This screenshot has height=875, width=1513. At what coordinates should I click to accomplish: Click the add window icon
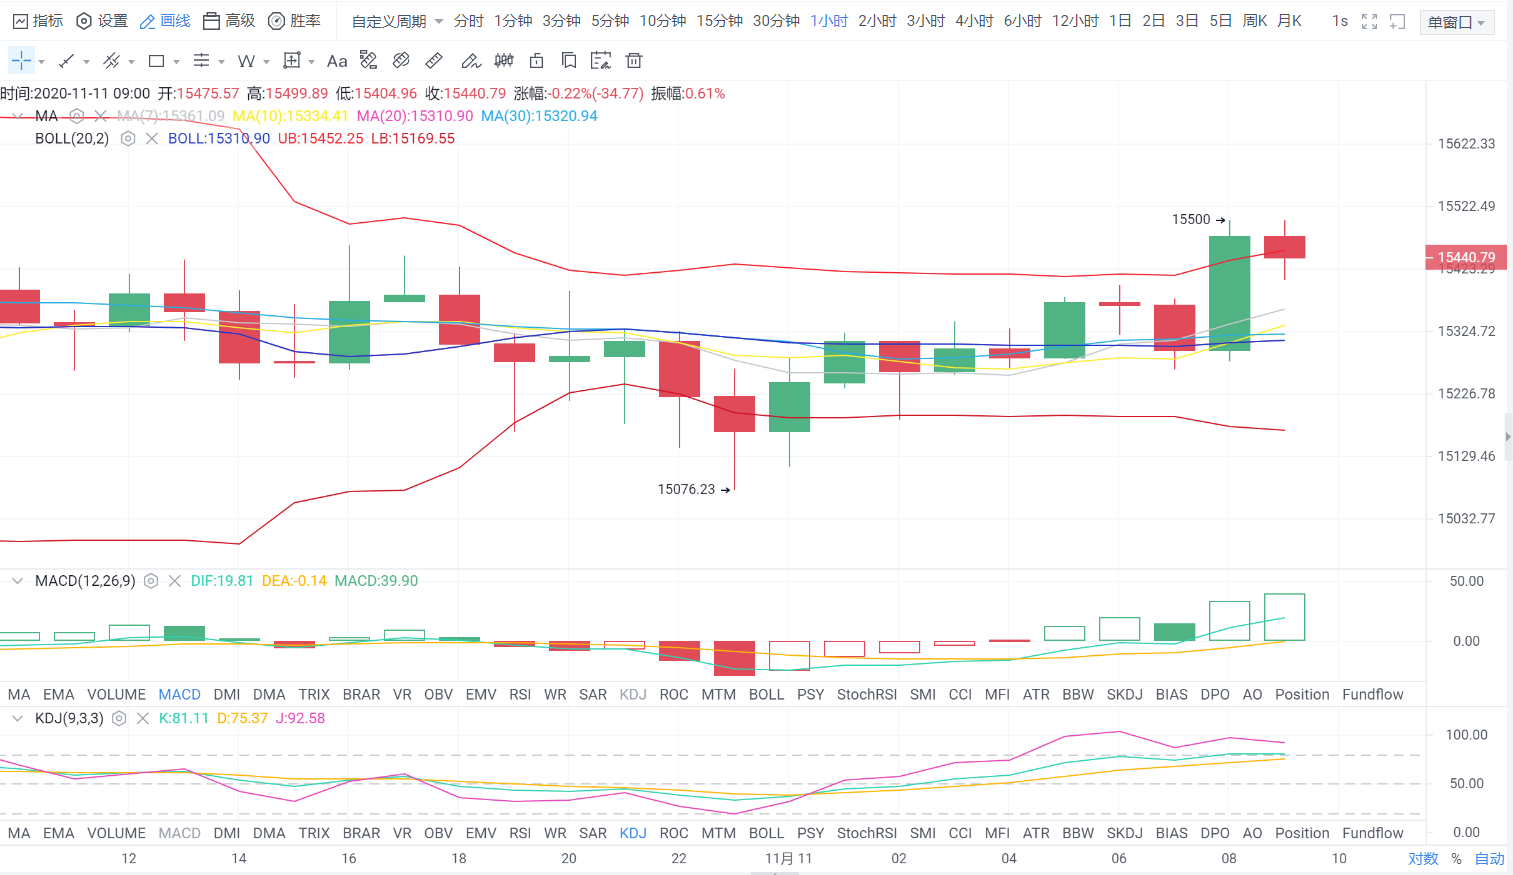click(1398, 21)
